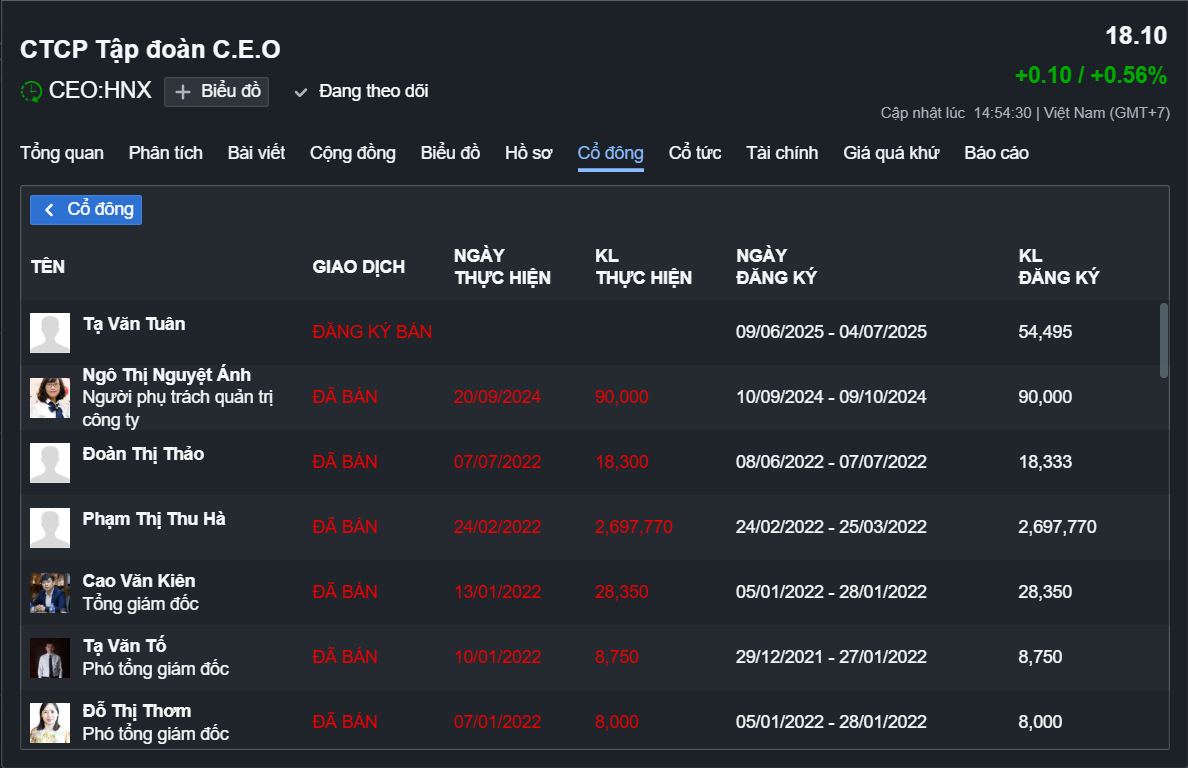Click Tạ Văn Tuân's placeholder avatar
Viewport: 1188px width, 768px height.
point(50,332)
